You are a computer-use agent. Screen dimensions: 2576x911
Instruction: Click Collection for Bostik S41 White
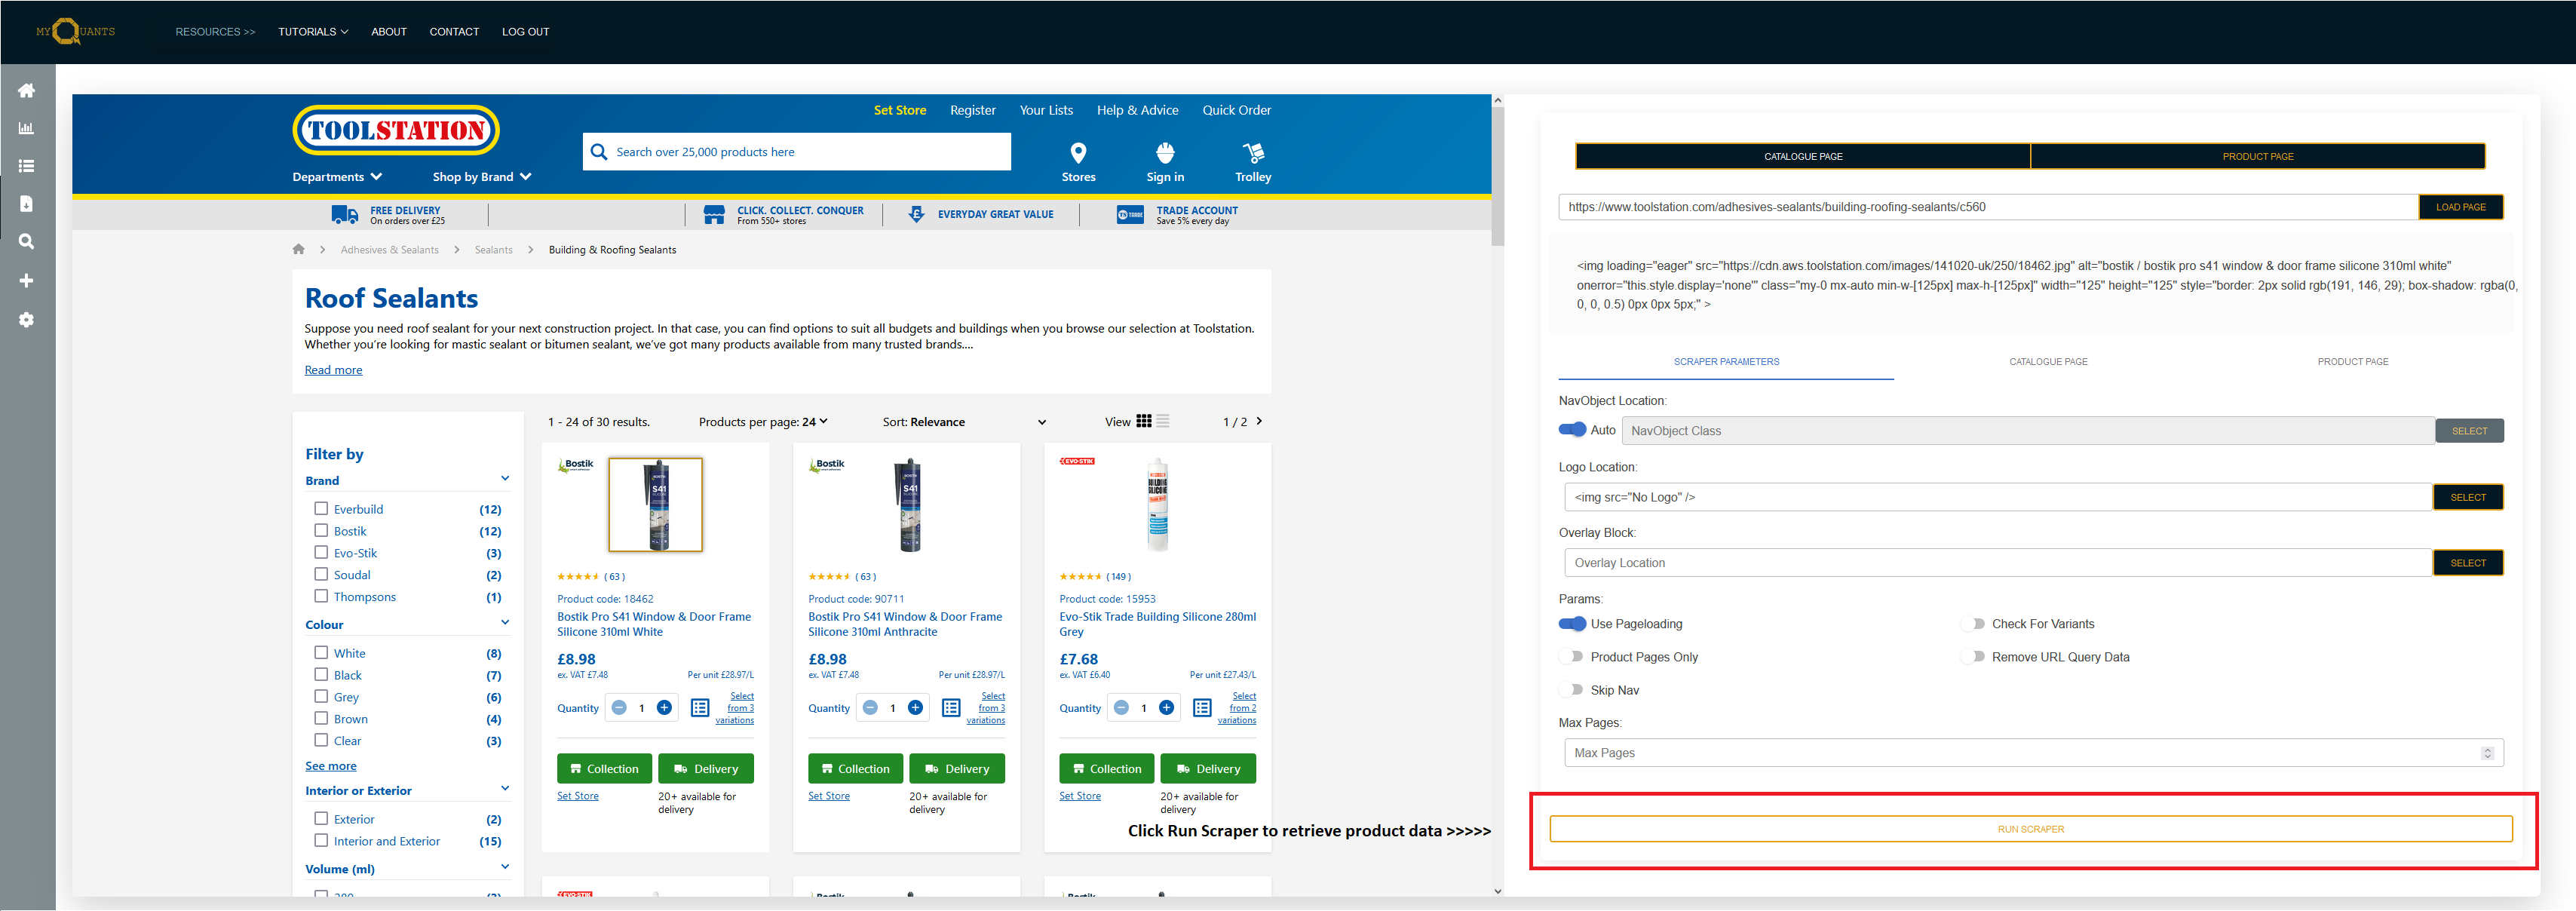point(604,769)
